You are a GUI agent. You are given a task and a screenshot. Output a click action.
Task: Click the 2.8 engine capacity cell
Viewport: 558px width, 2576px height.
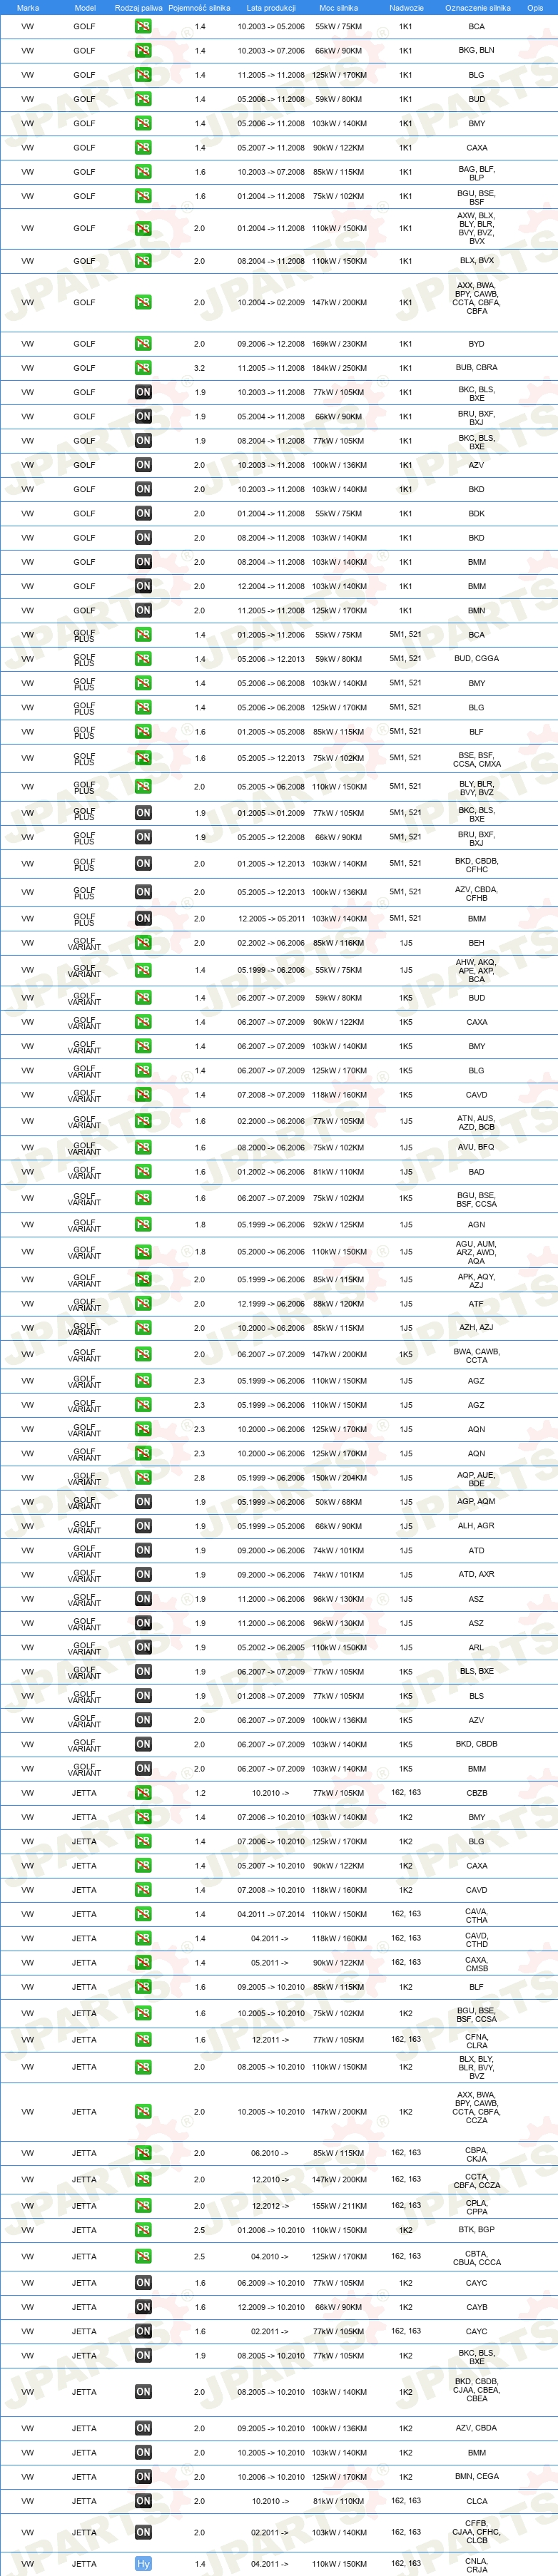click(199, 1478)
